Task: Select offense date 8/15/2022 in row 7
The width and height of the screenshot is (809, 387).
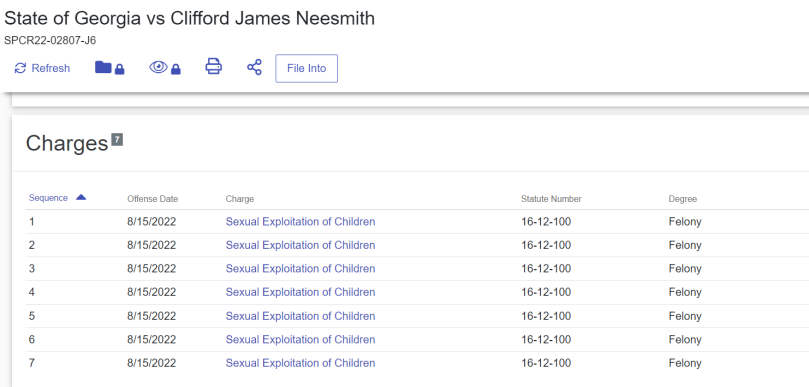Action: [x=152, y=363]
